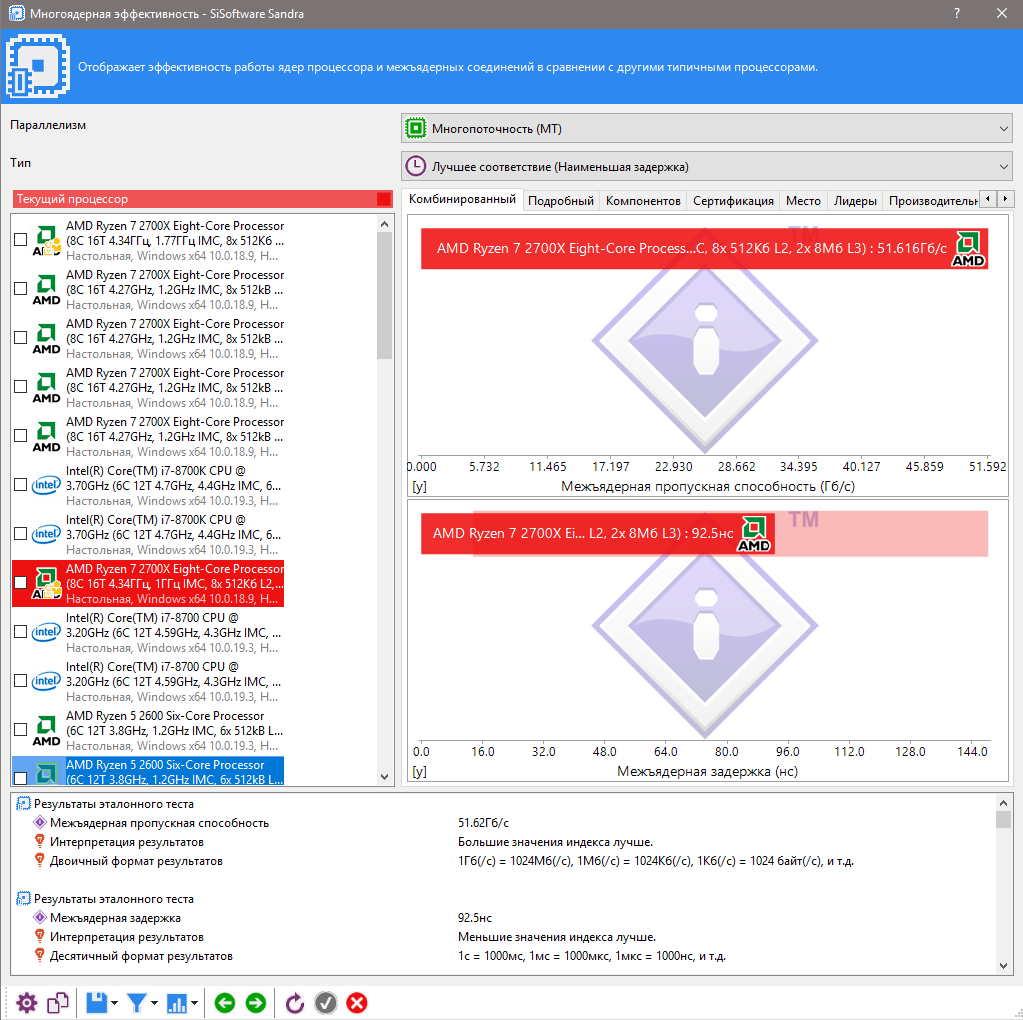Open the Лучшее соответствие type dropdown
This screenshot has height=1020, width=1023.
pos(707,166)
